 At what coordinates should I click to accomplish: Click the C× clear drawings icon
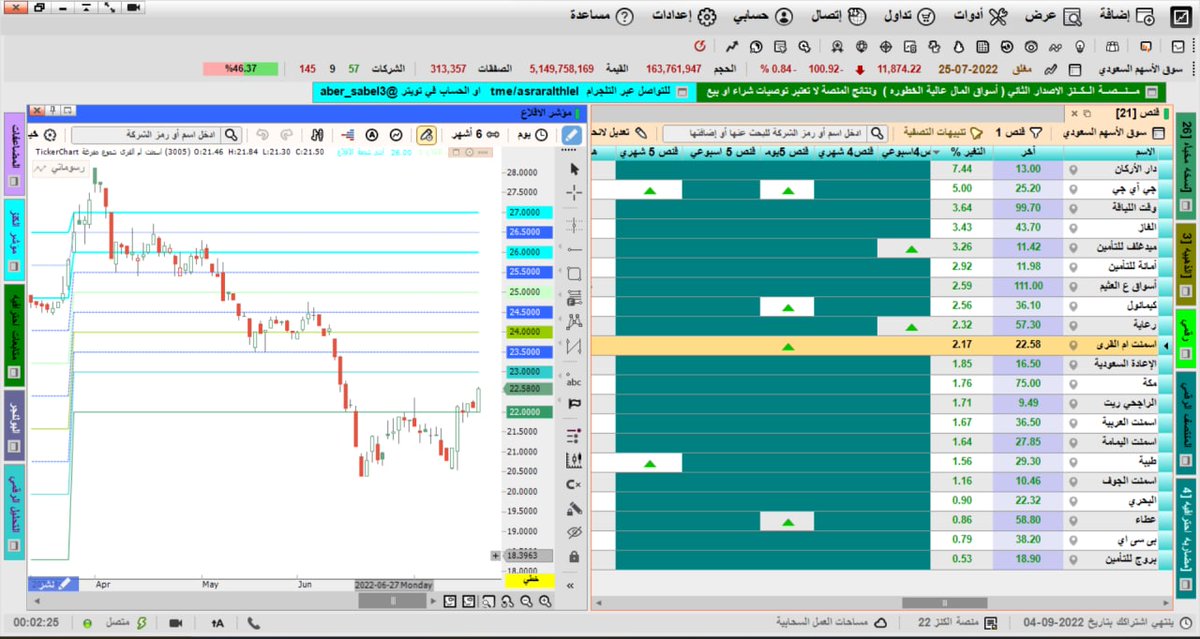point(574,483)
